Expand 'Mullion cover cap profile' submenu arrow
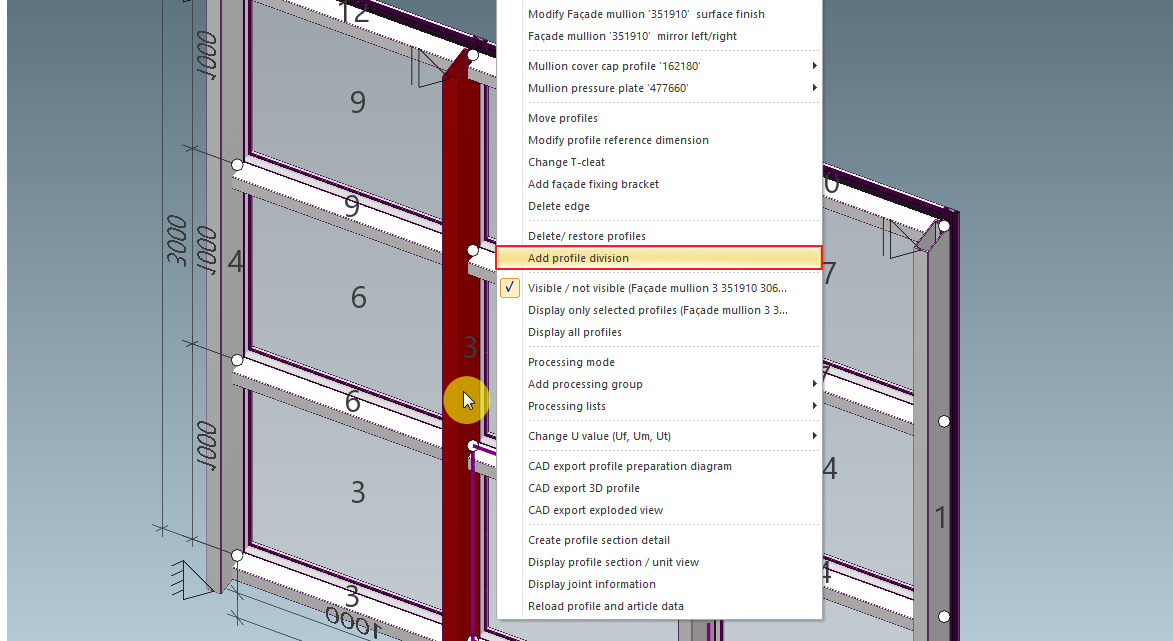Screen dimensions: 1173x641 point(814,66)
